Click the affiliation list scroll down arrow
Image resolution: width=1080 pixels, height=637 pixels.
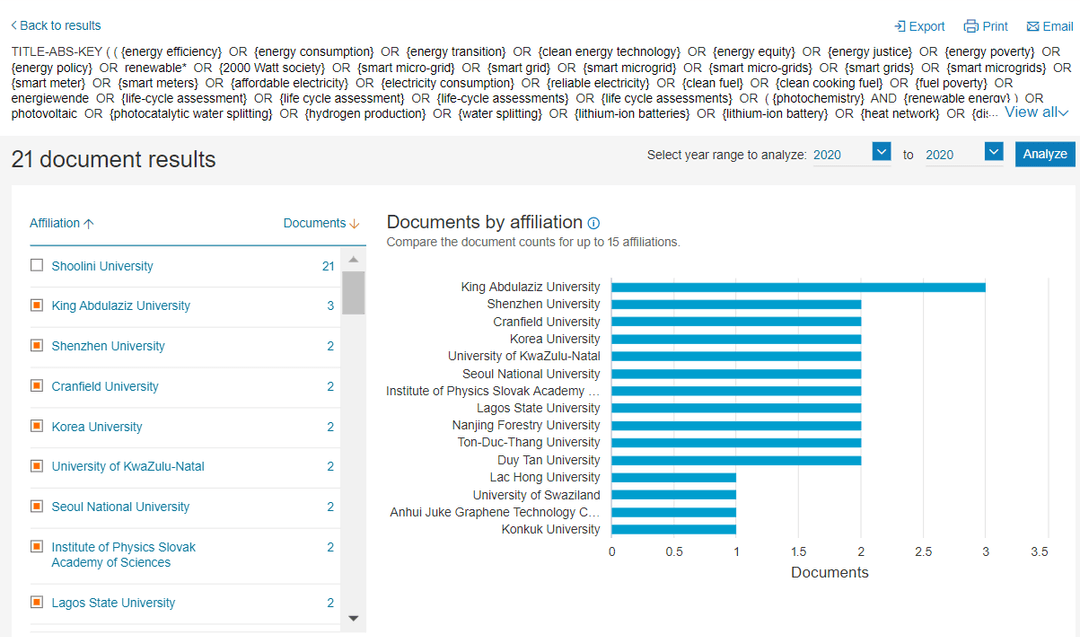(x=353, y=618)
